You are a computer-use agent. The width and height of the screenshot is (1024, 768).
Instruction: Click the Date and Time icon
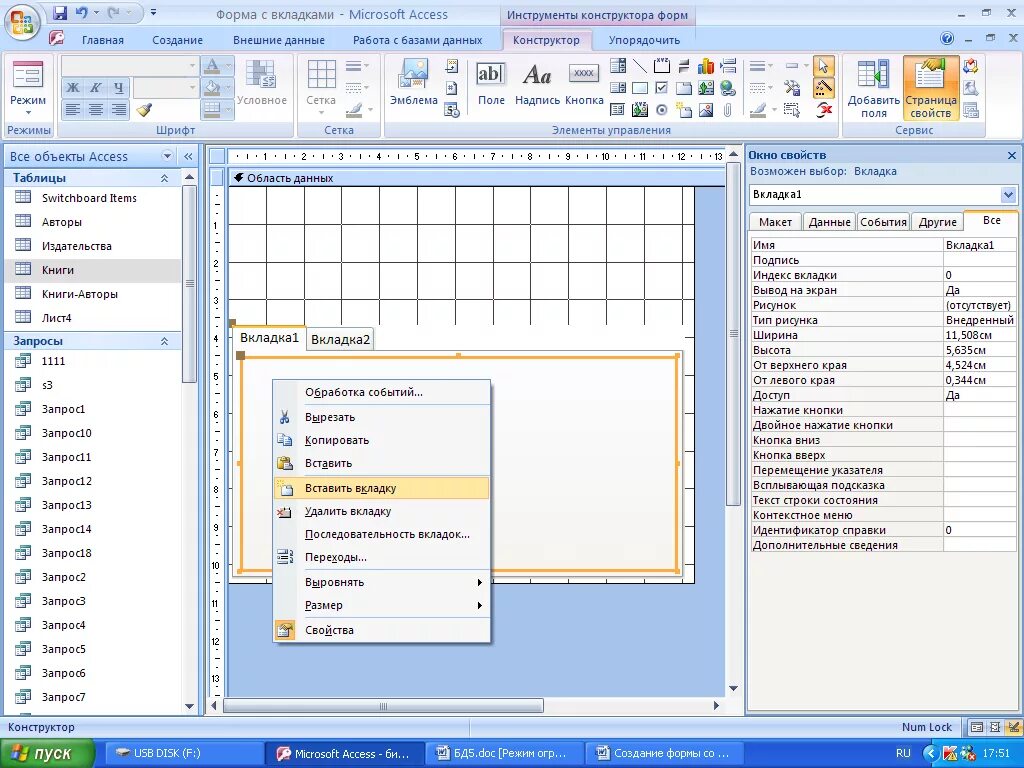click(x=452, y=110)
